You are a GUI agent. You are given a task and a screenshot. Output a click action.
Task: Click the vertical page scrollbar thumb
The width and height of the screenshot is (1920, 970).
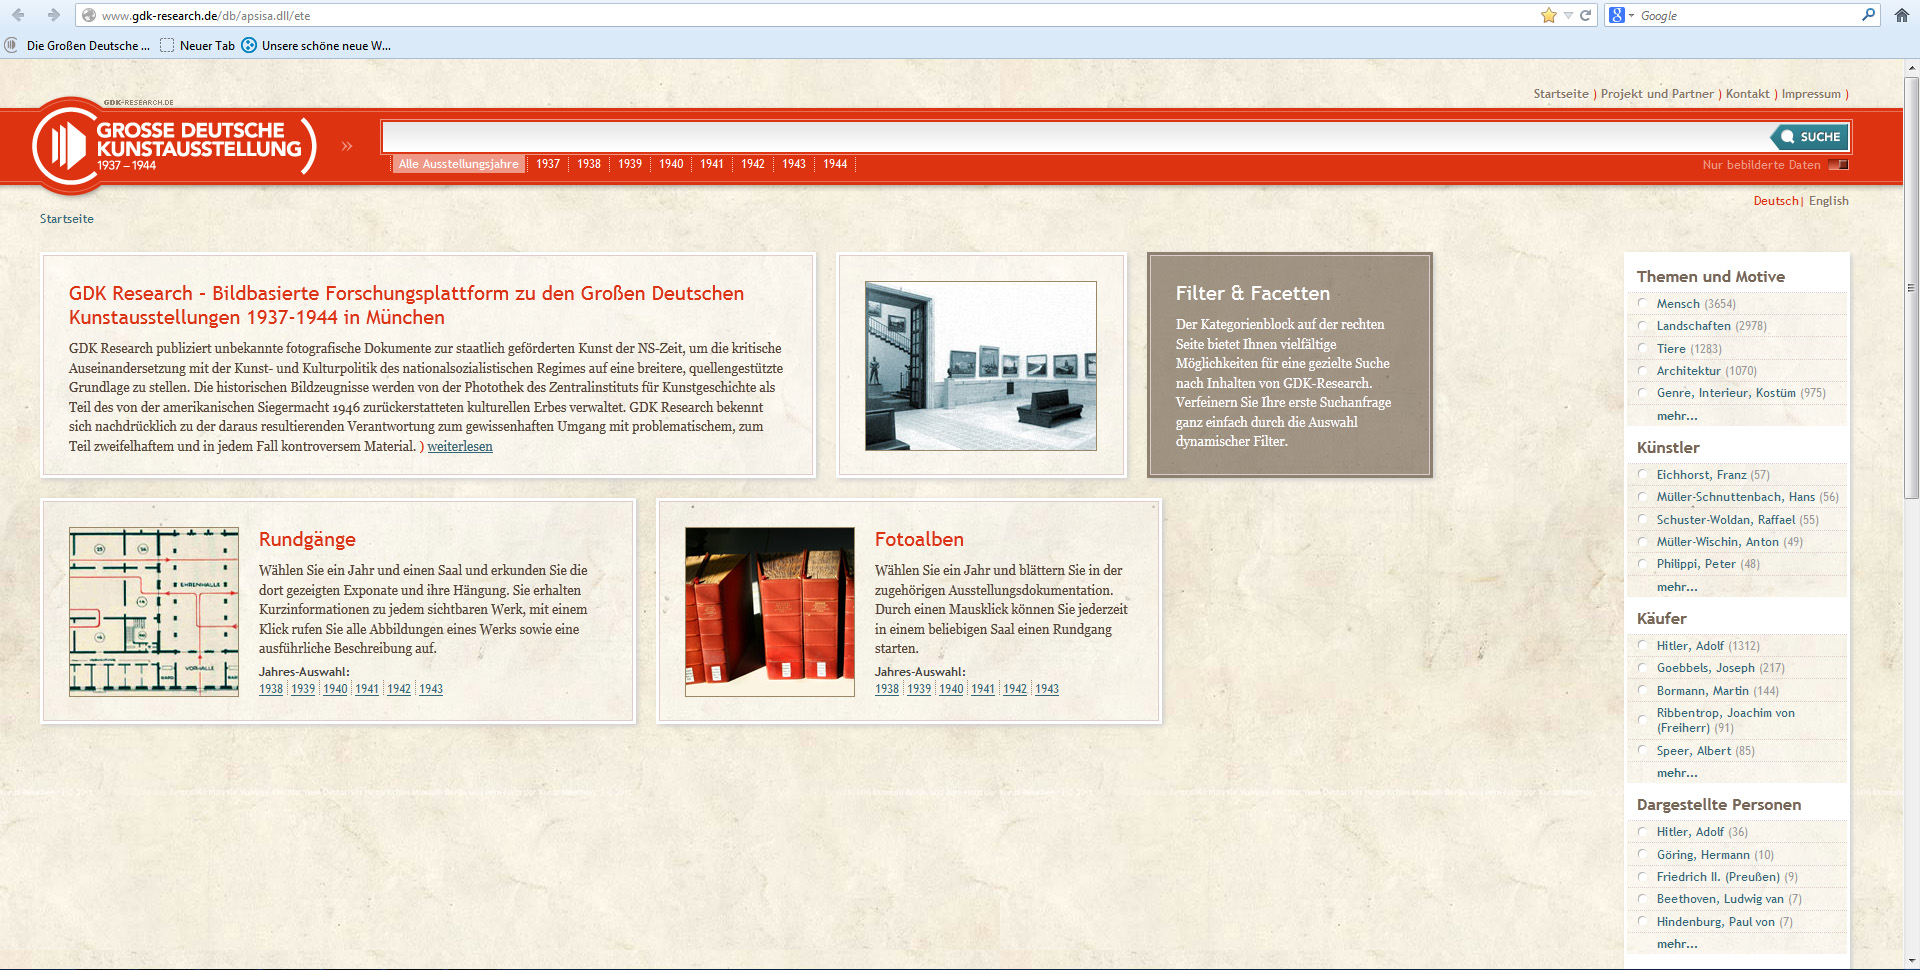click(1911, 290)
